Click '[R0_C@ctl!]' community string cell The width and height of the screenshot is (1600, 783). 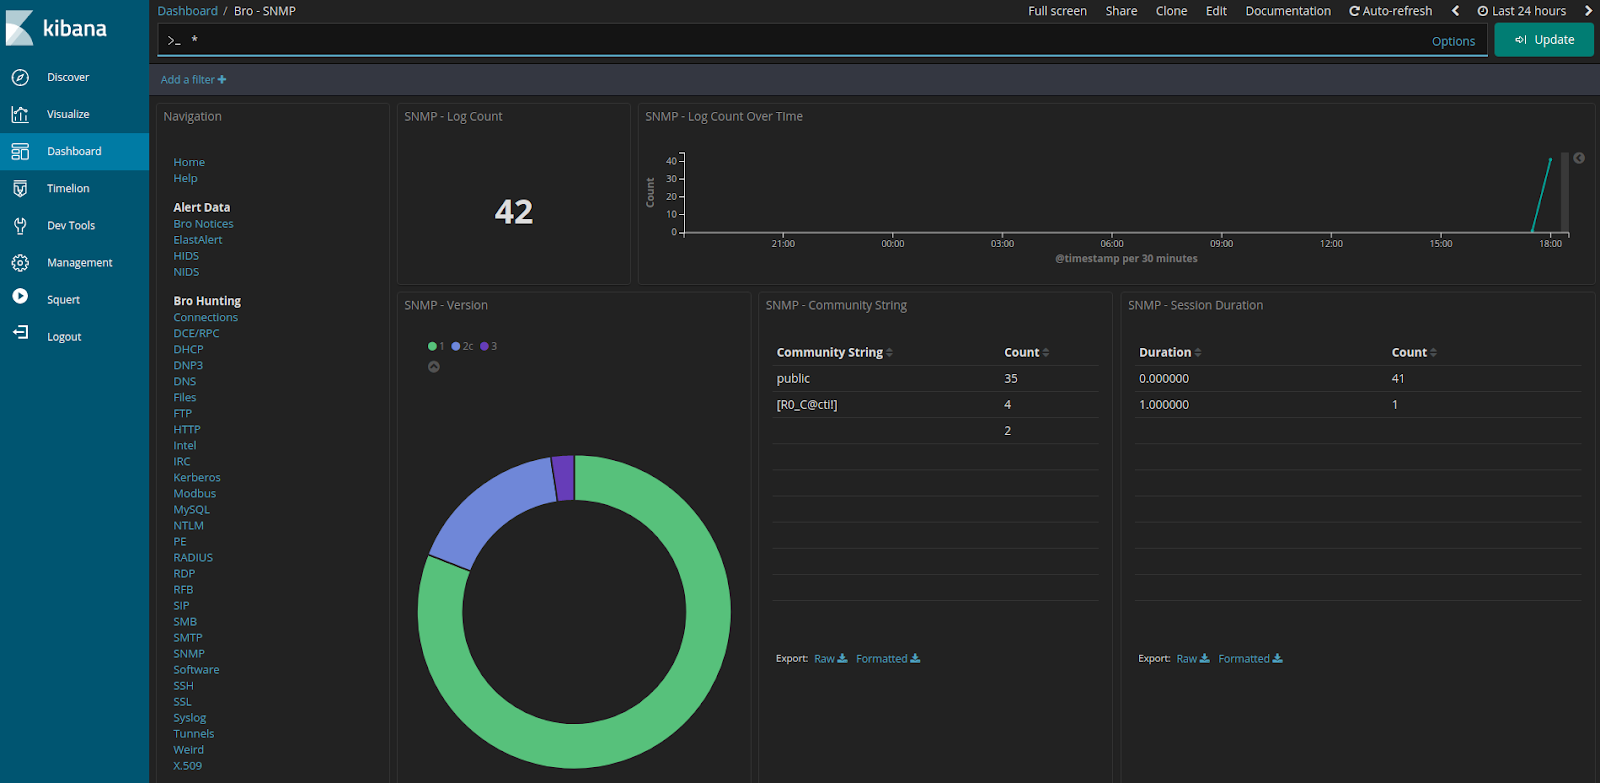807,405
